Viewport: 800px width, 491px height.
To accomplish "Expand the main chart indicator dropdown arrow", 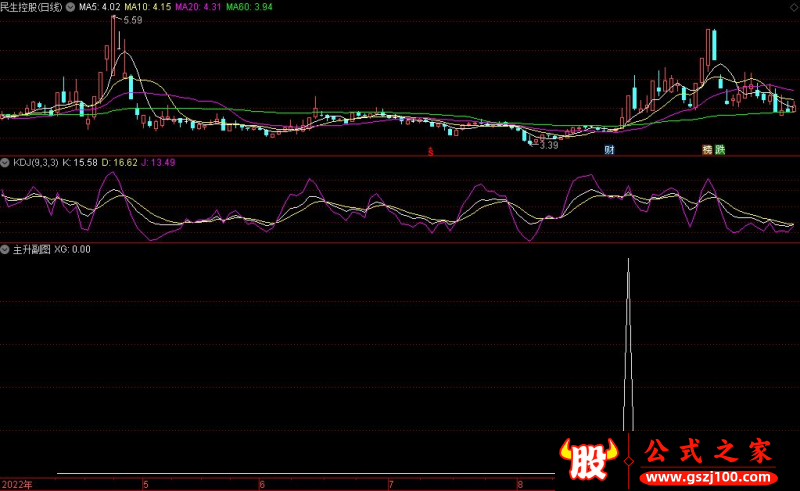I will 68,6.
